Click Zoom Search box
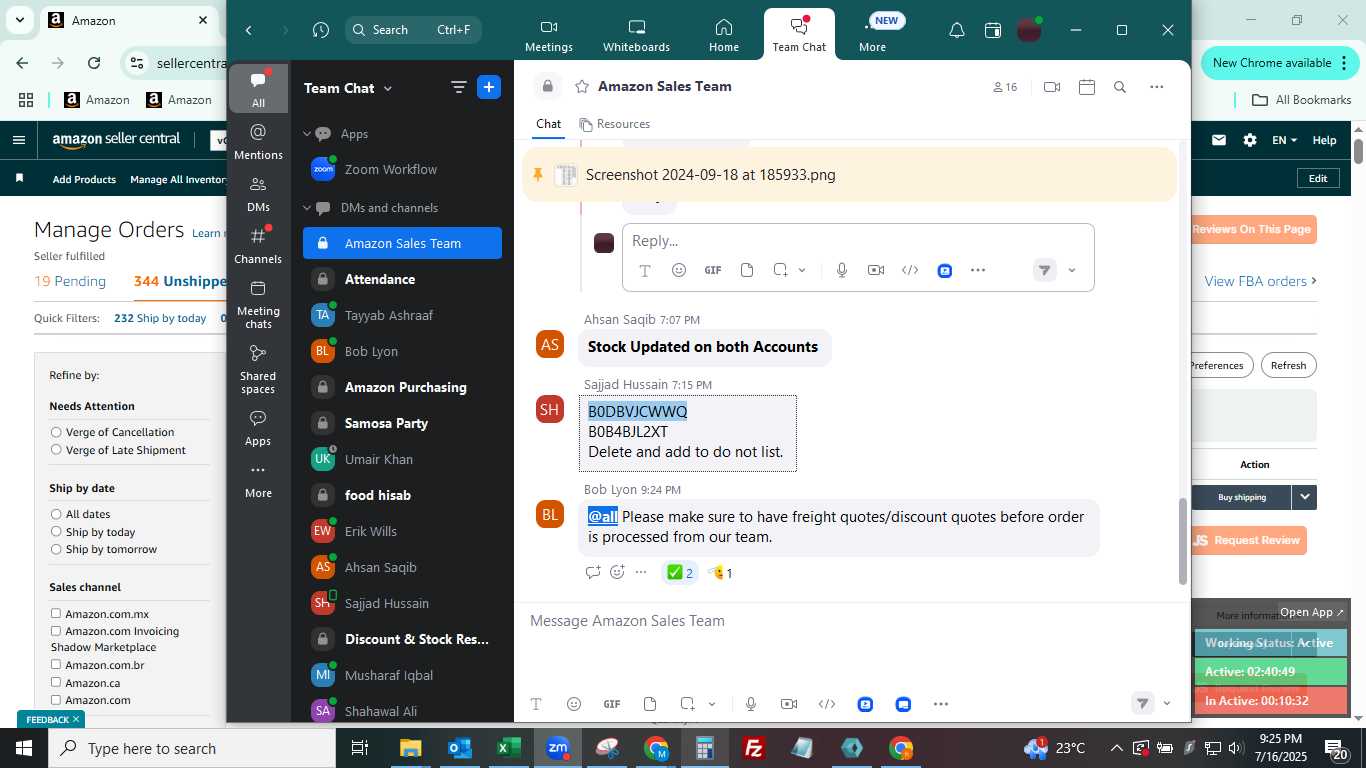 [x=413, y=30]
